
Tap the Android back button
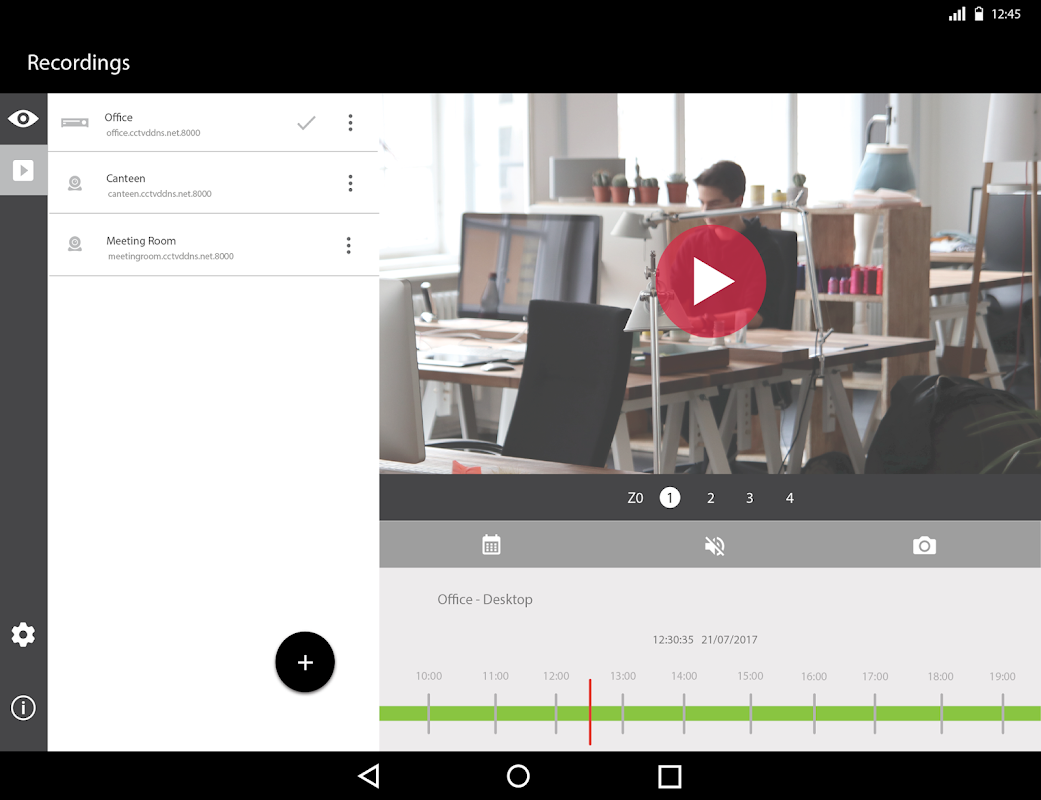click(x=368, y=776)
